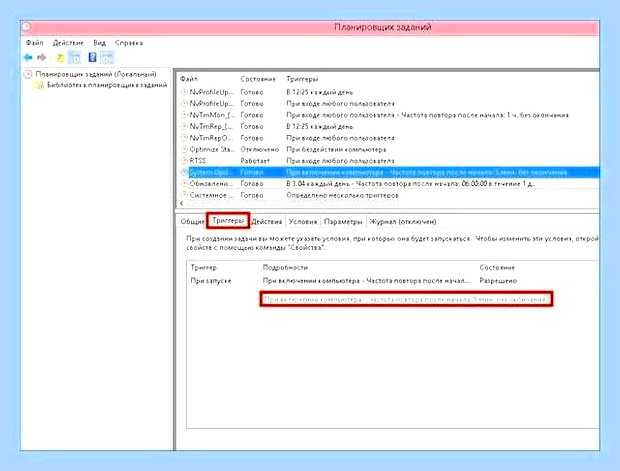
Task: Switch to the Журнал (отключен) tab
Action: (403, 221)
